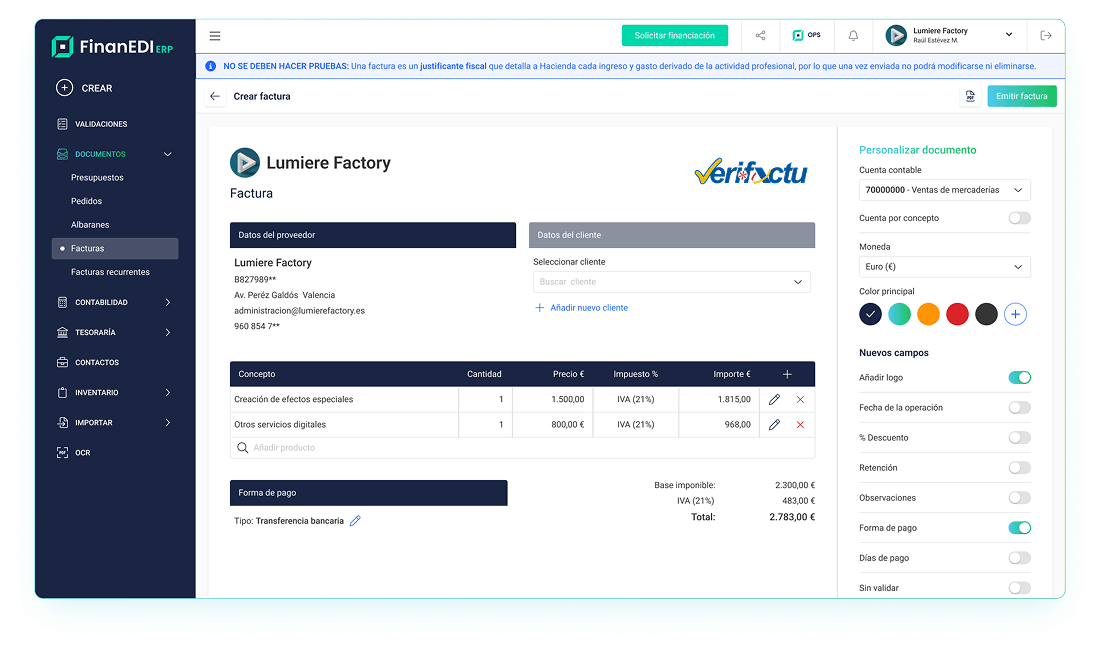Click the Verifactu logo
The width and height of the screenshot is (1100, 650).
coord(751,172)
